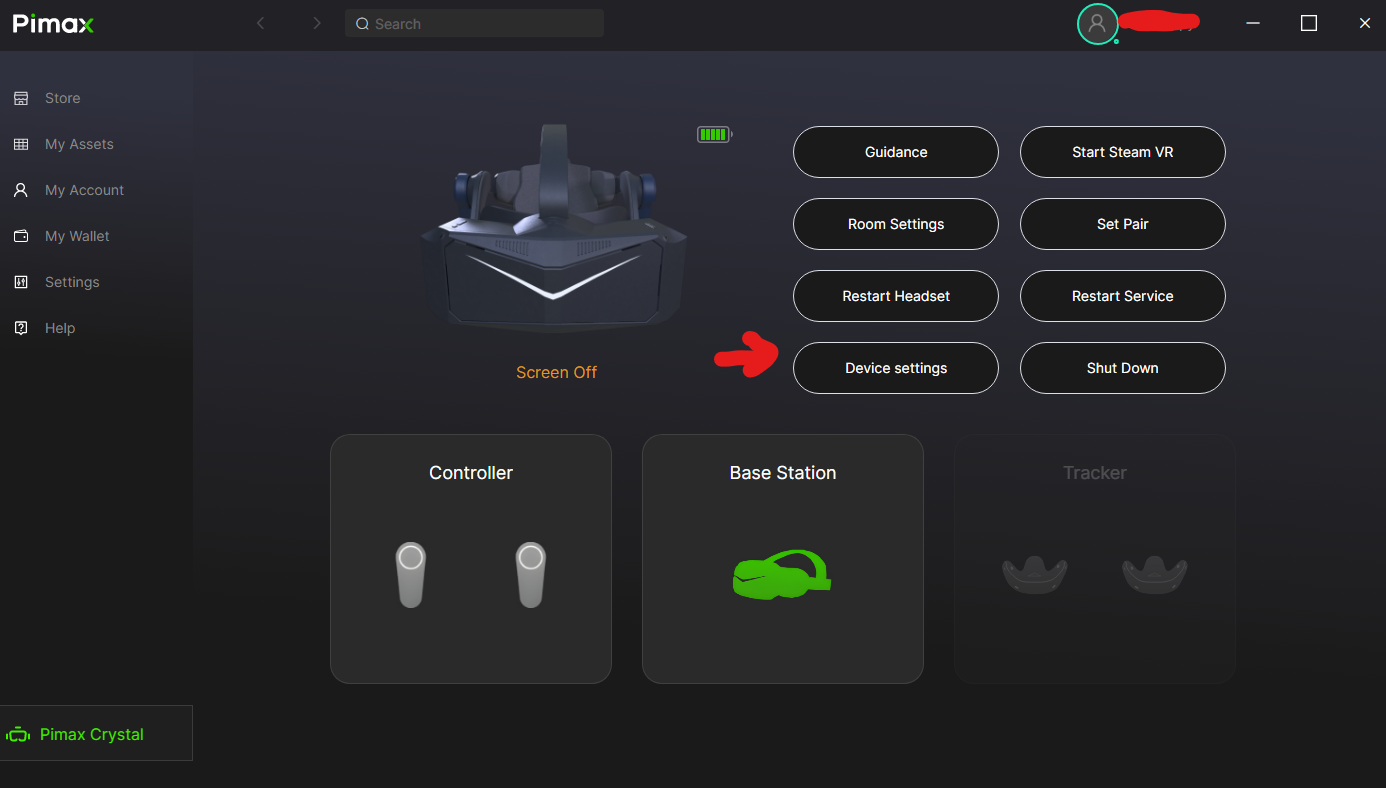Open Room Settings
Image resolution: width=1386 pixels, height=788 pixels.
coord(896,224)
